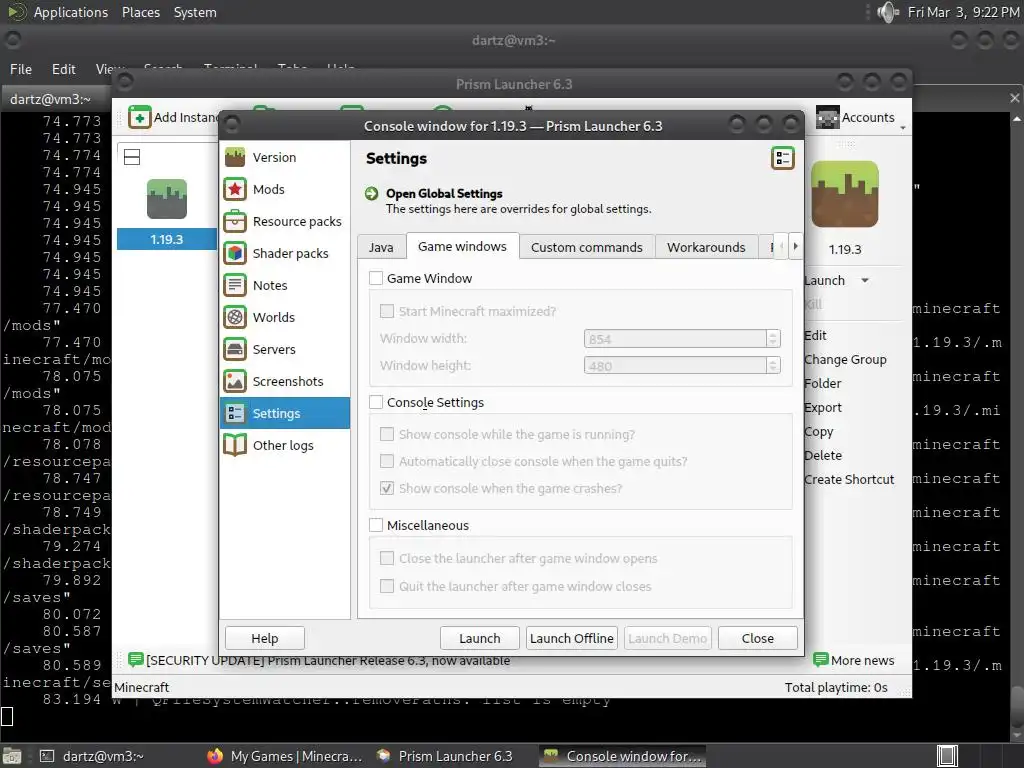Open the Launch dropdown arrow in Prism Launcher
Viewport: 1024px width, 768px height.
tap(865, 280)
